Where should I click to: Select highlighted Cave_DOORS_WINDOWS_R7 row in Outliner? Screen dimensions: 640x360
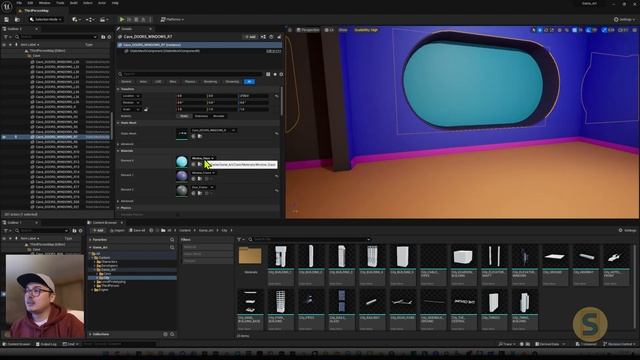(57, 137)
